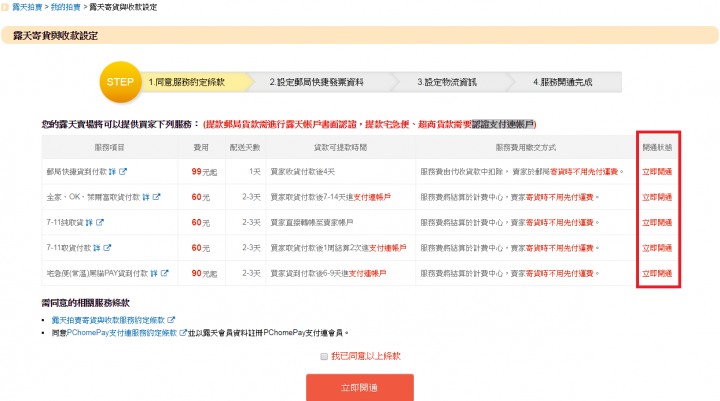Click 詳 link for 宅急便黑貓PAY貨到付款
720x401 pixels.
click(x=154, y=273)
